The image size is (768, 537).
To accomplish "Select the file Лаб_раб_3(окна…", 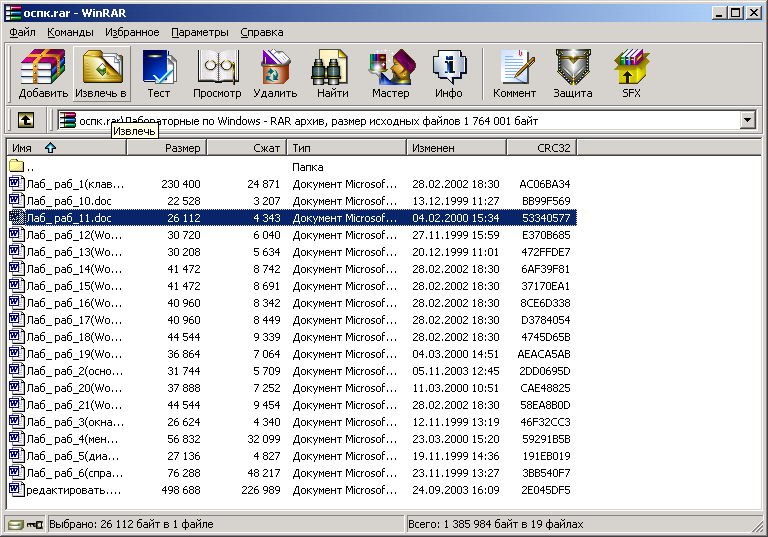I will pyautogui.click(x=75, y=422).
